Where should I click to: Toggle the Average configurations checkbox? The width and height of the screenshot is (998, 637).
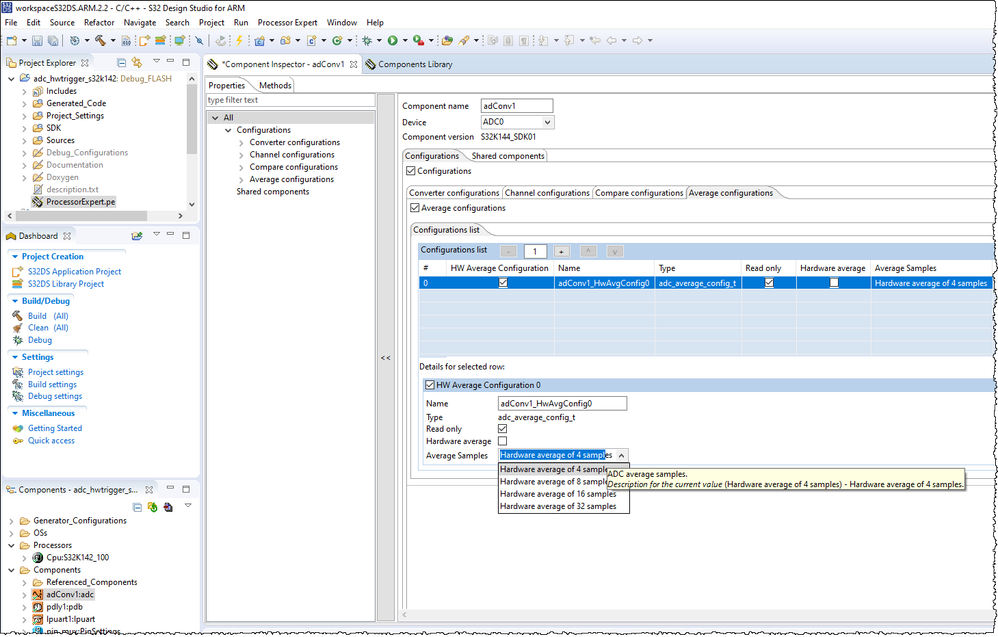[415, 208]
